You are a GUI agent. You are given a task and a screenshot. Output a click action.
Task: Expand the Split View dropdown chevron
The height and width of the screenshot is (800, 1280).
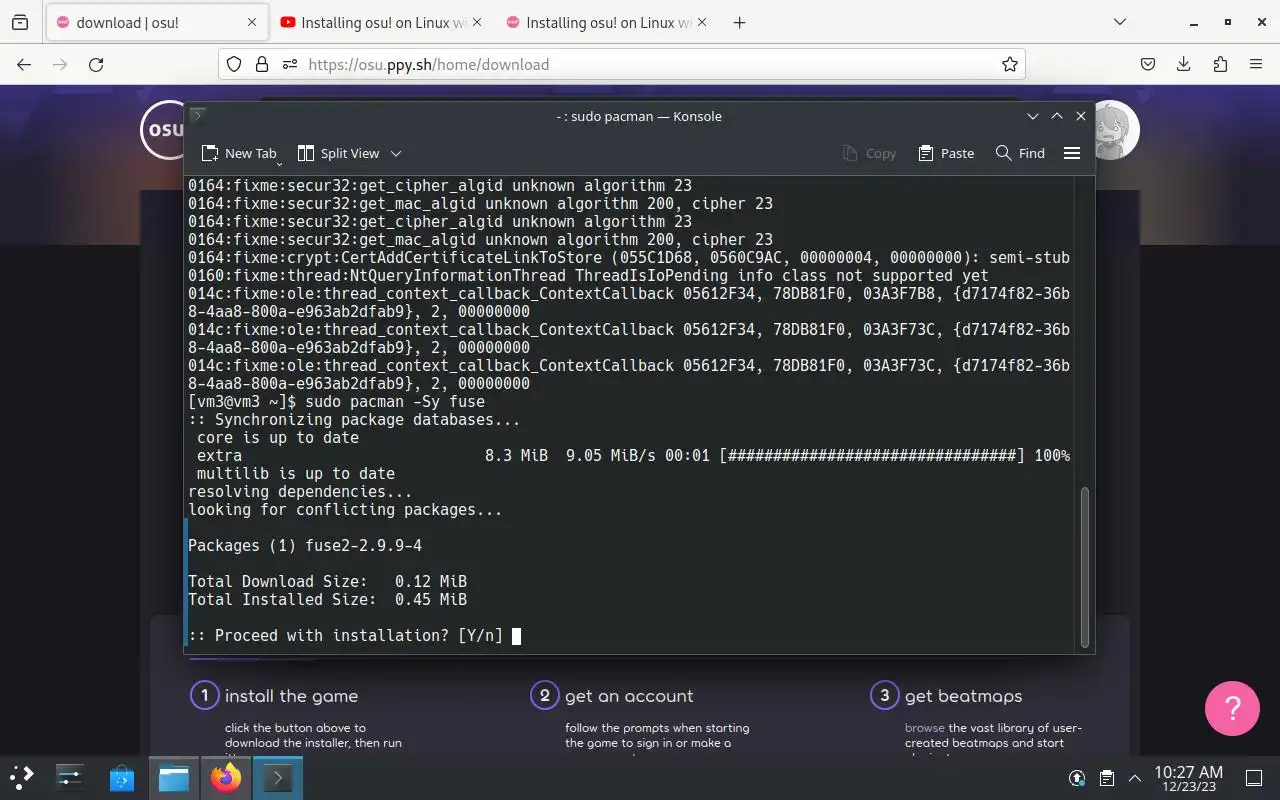coord(396,153)
